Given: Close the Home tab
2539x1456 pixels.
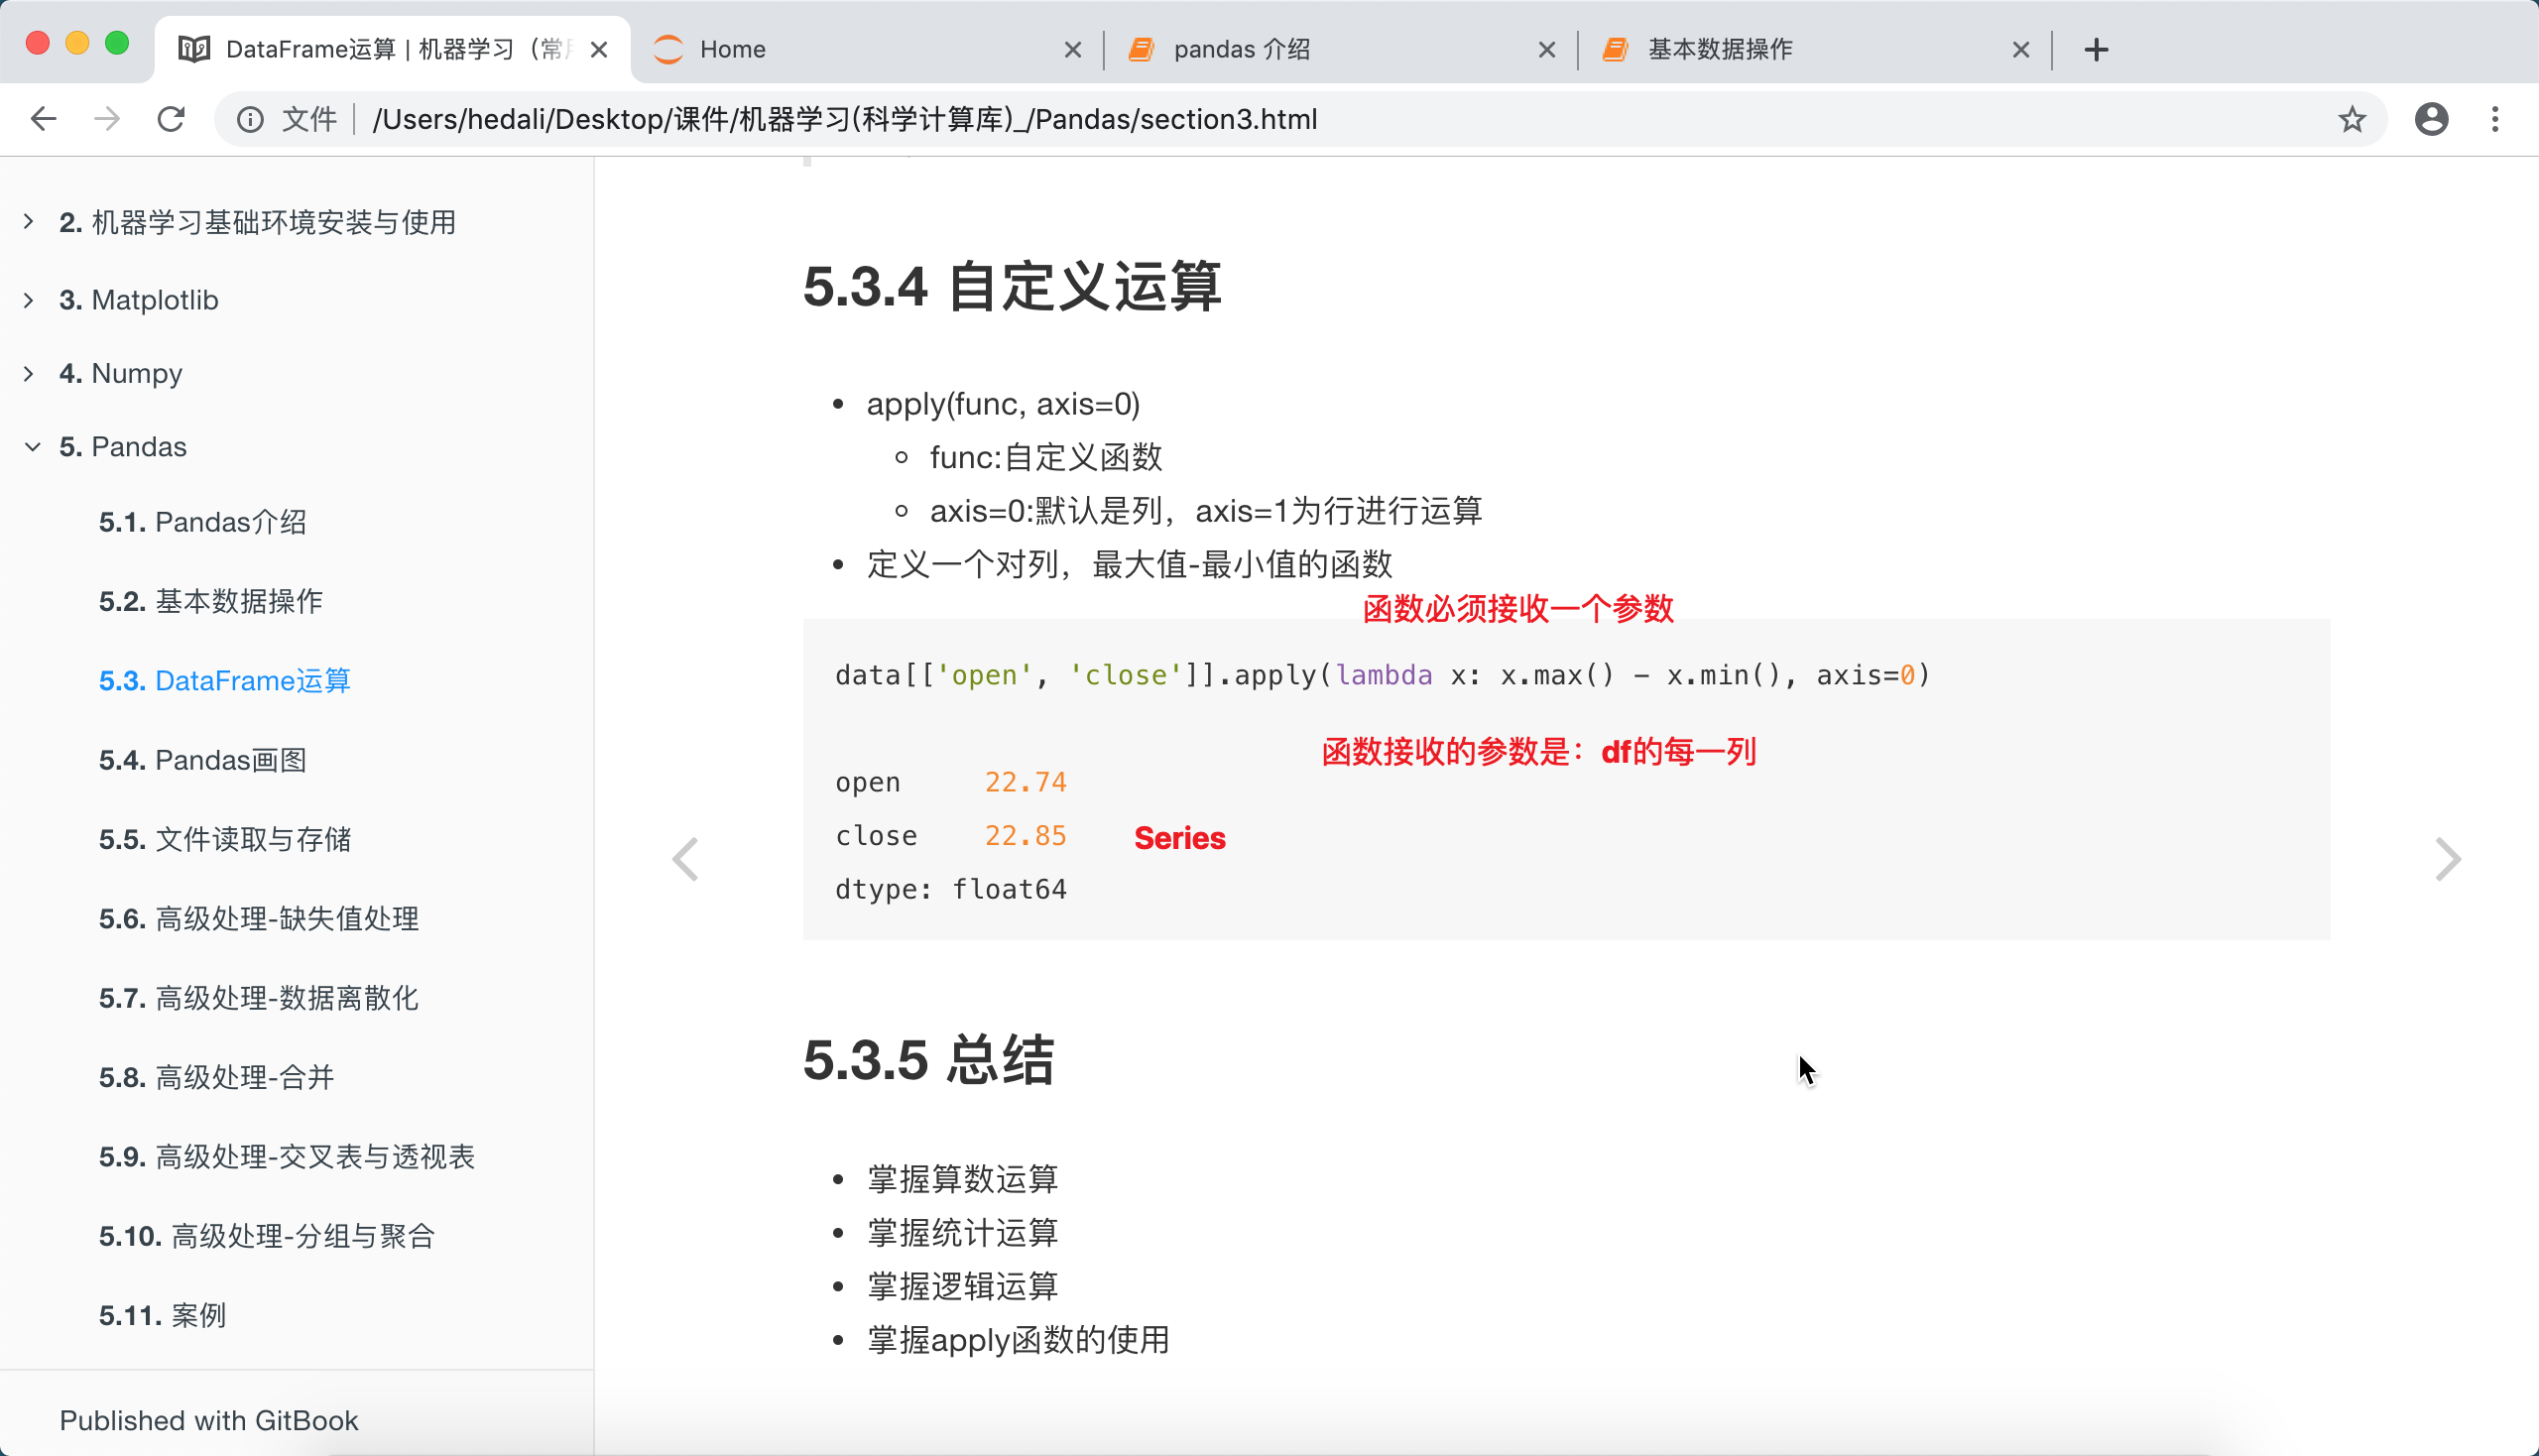Looking at the screenshot, I should tap(1072, 49).
